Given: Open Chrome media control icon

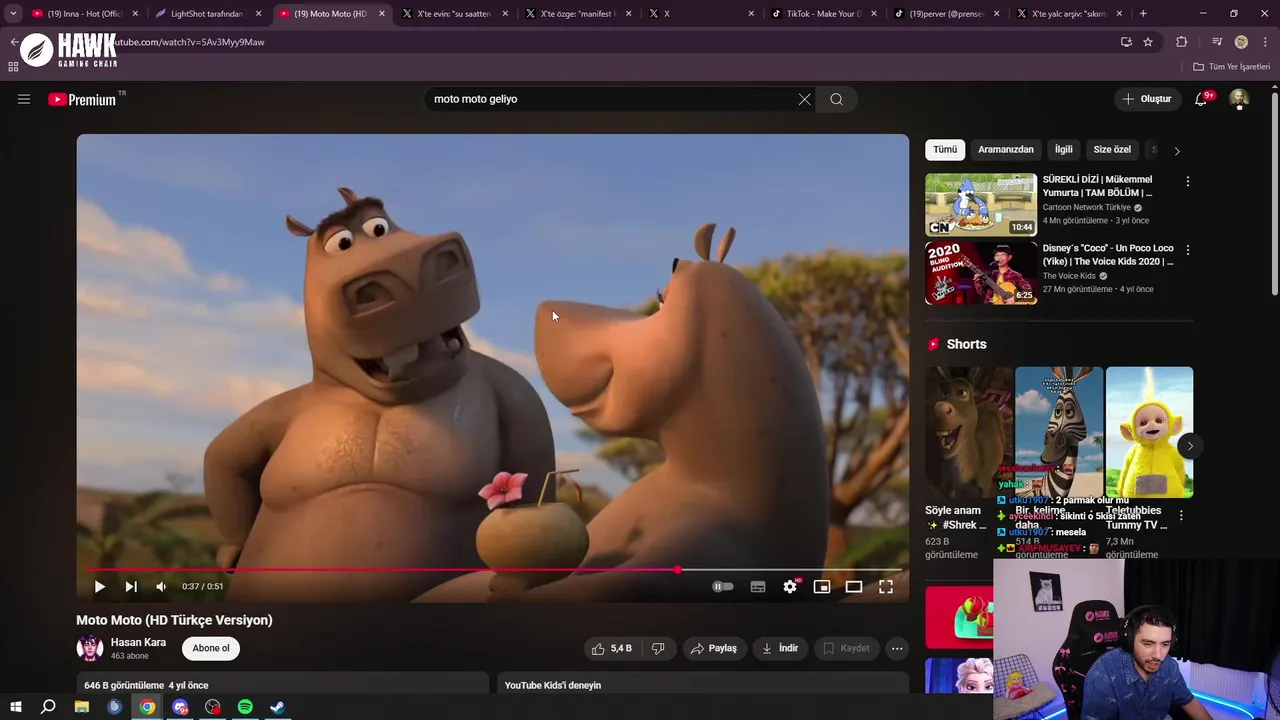Looking at the screenshot, I should [x=1217, y=42].
